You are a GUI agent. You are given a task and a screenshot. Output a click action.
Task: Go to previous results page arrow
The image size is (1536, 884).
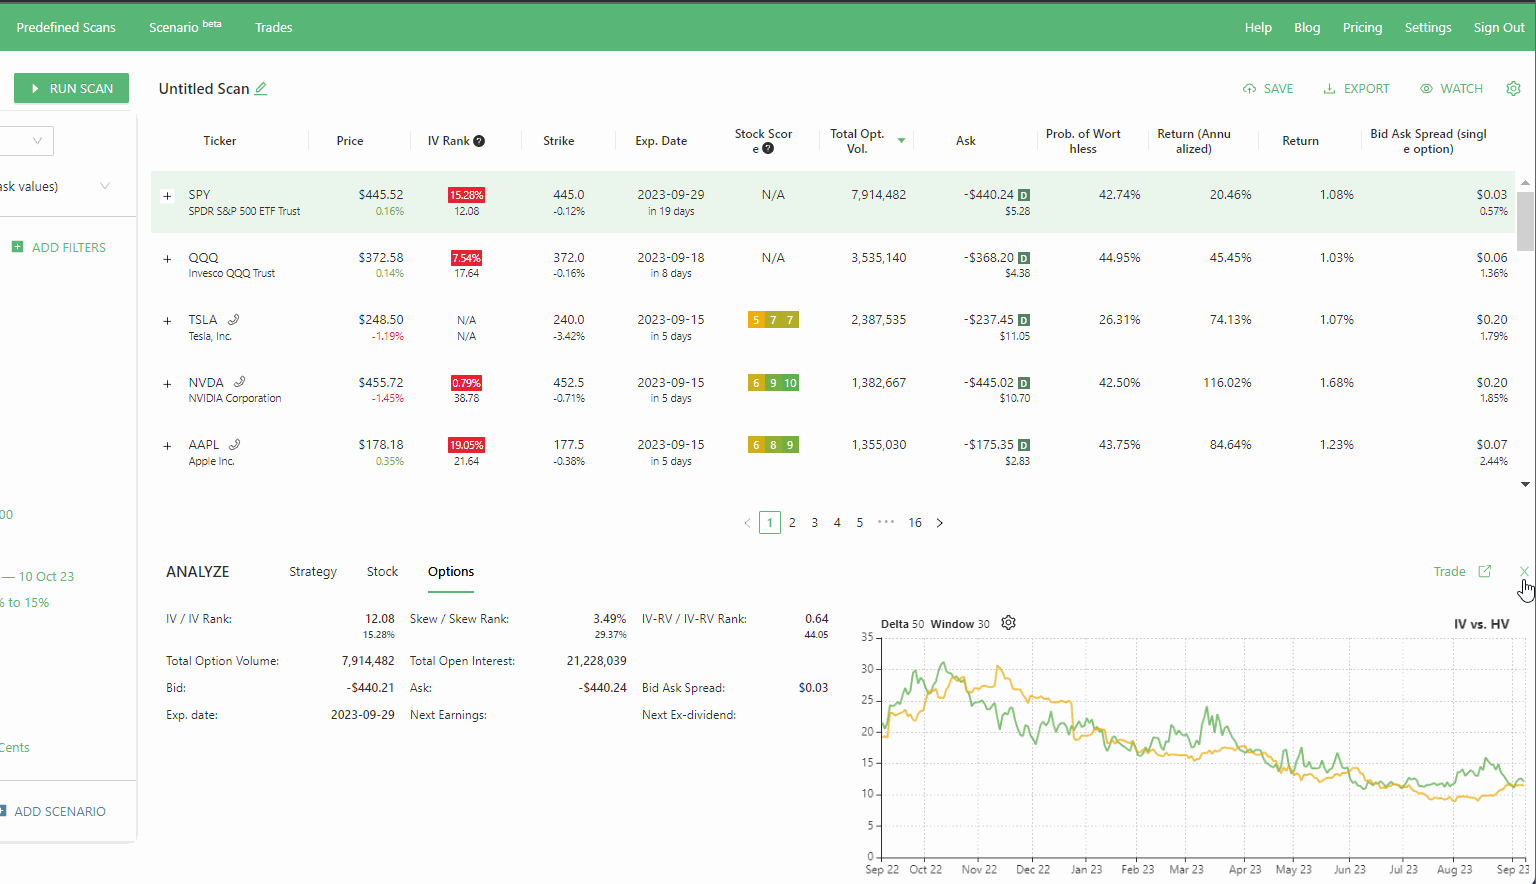click(x=747, y=523)
